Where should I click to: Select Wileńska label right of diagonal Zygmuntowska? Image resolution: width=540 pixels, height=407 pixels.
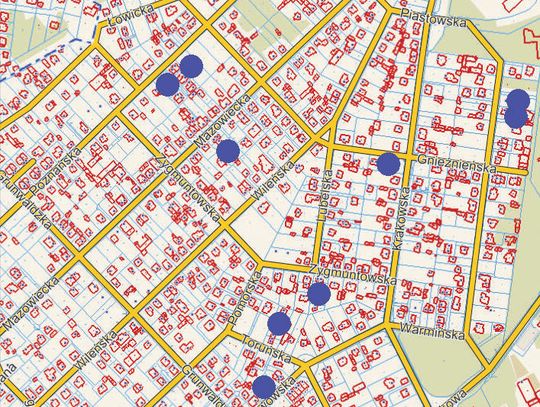click(x=274, y=181)
